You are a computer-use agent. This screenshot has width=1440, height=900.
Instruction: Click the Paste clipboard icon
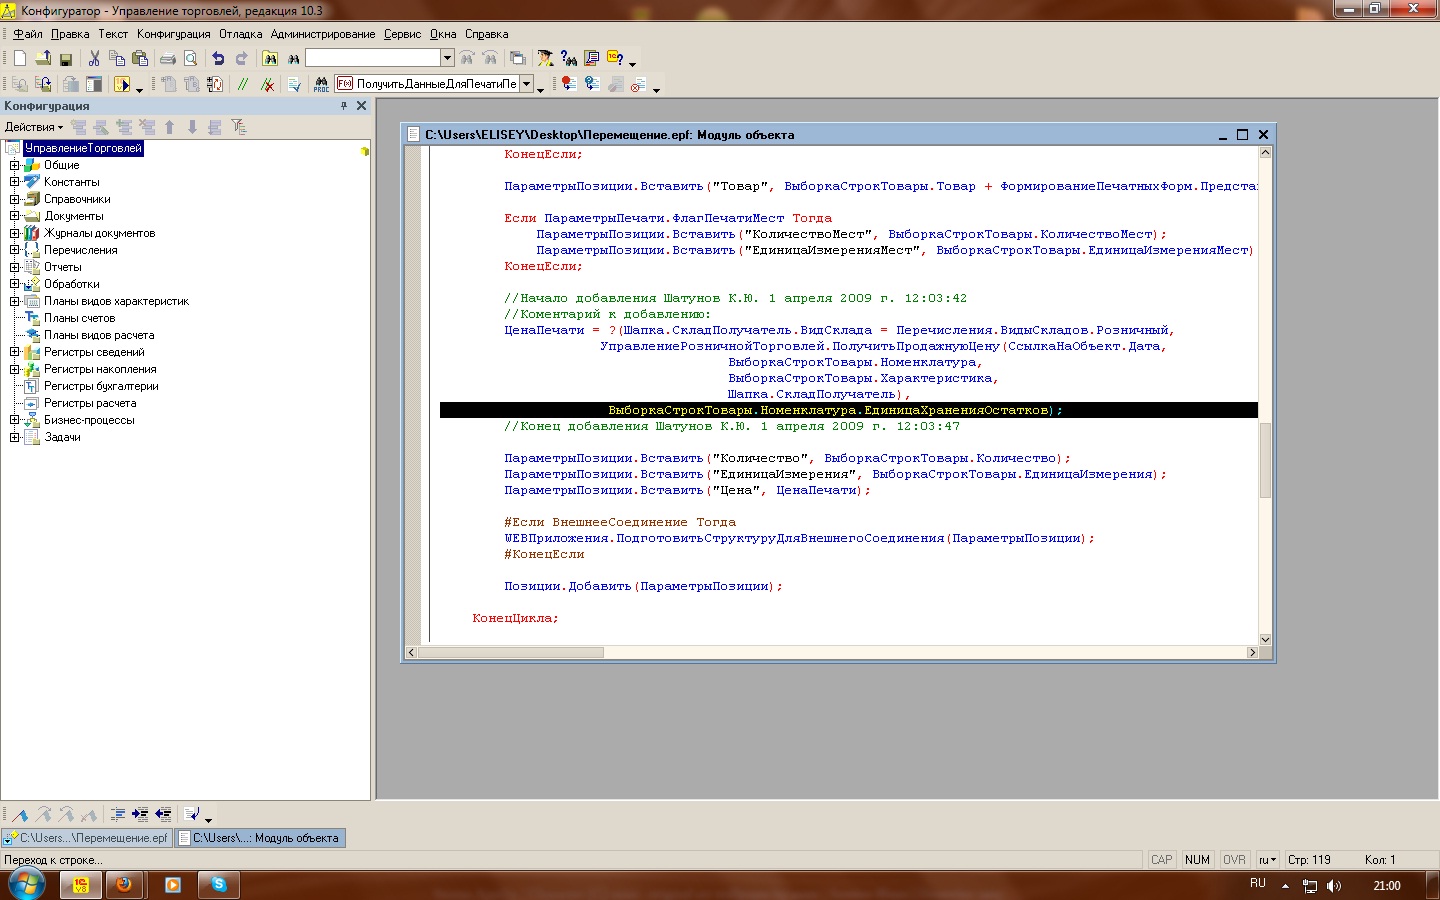click(140, 59)
